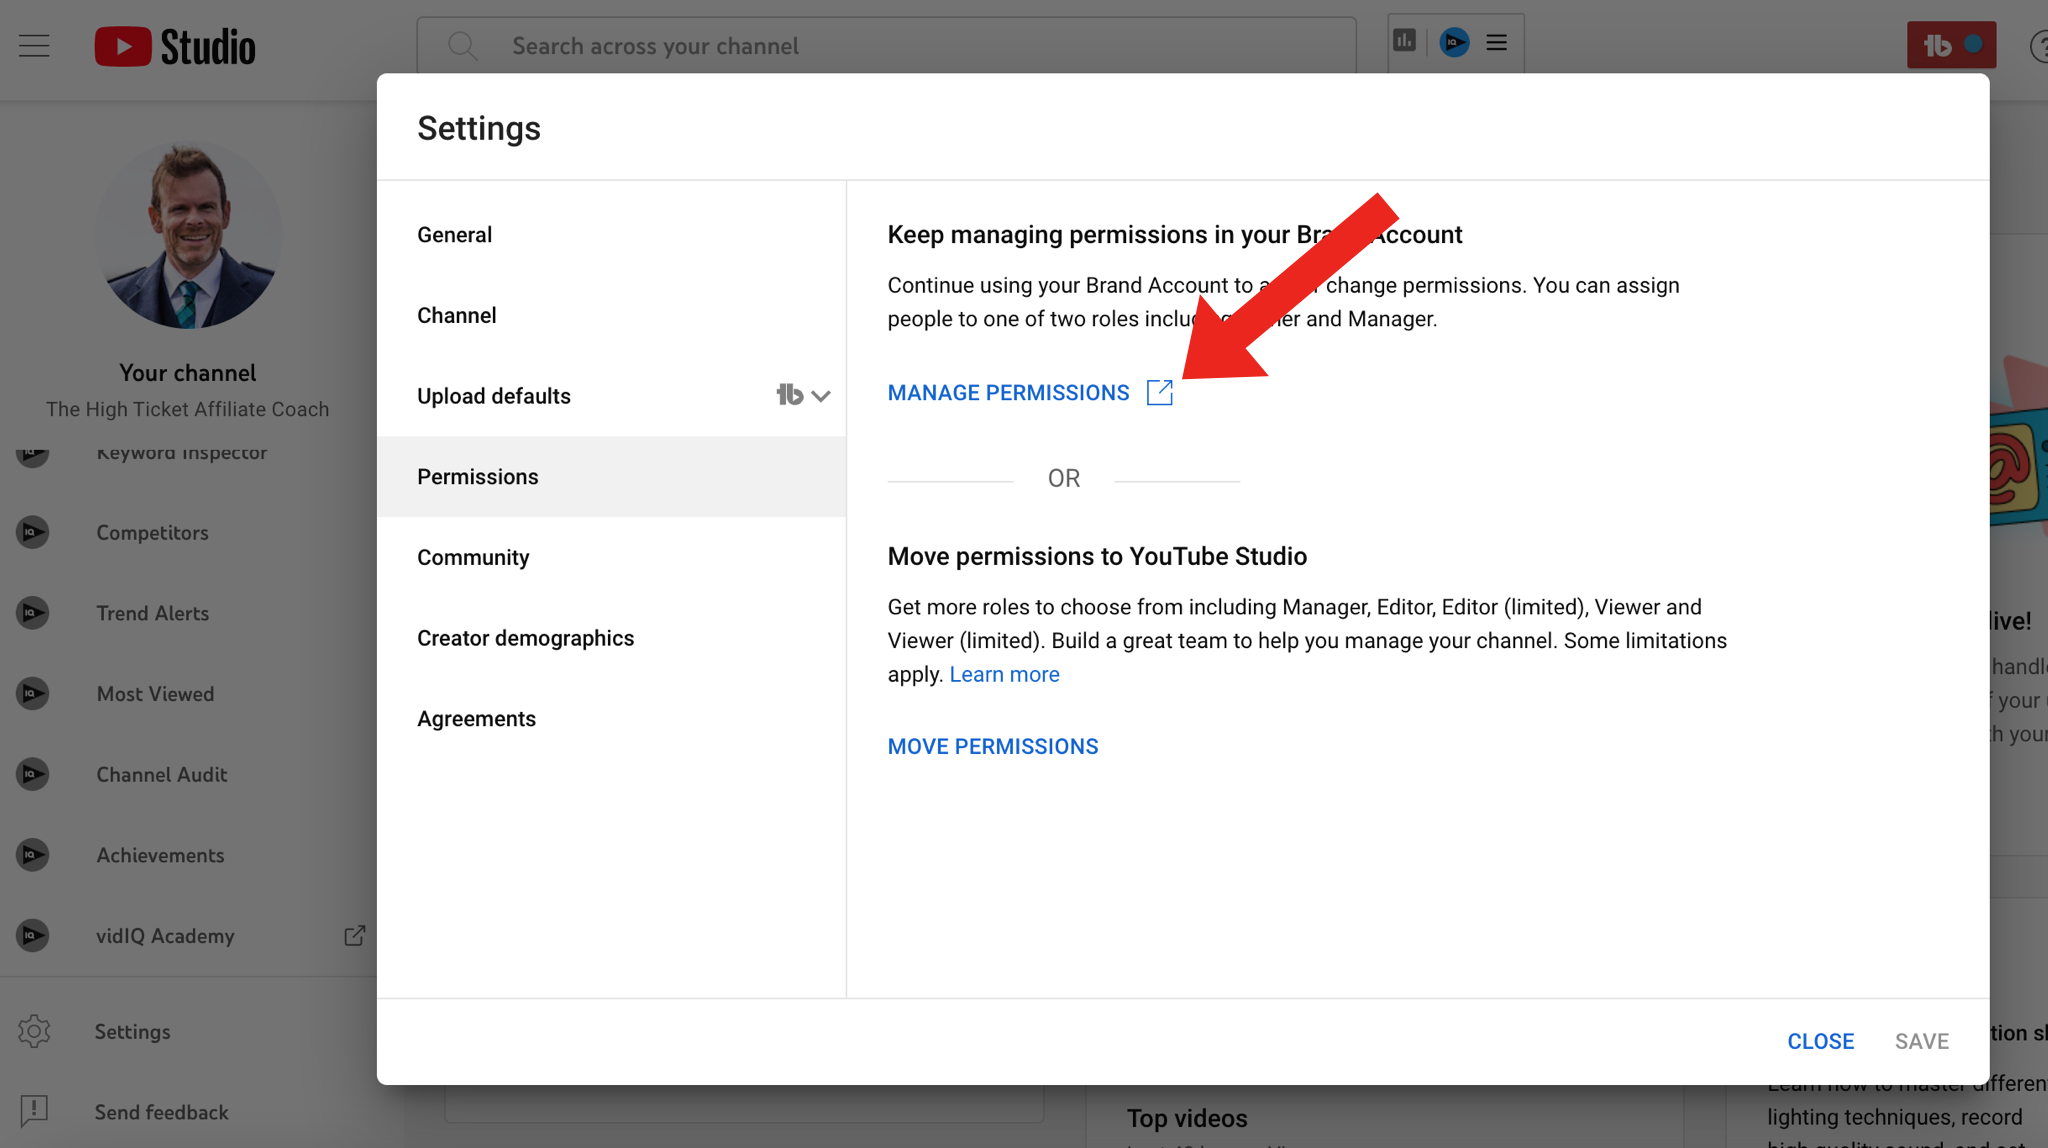Screen dimensions: 2048x1148
Task: Click Learn more about permissions limitations
Action: tap(1003, 674)
